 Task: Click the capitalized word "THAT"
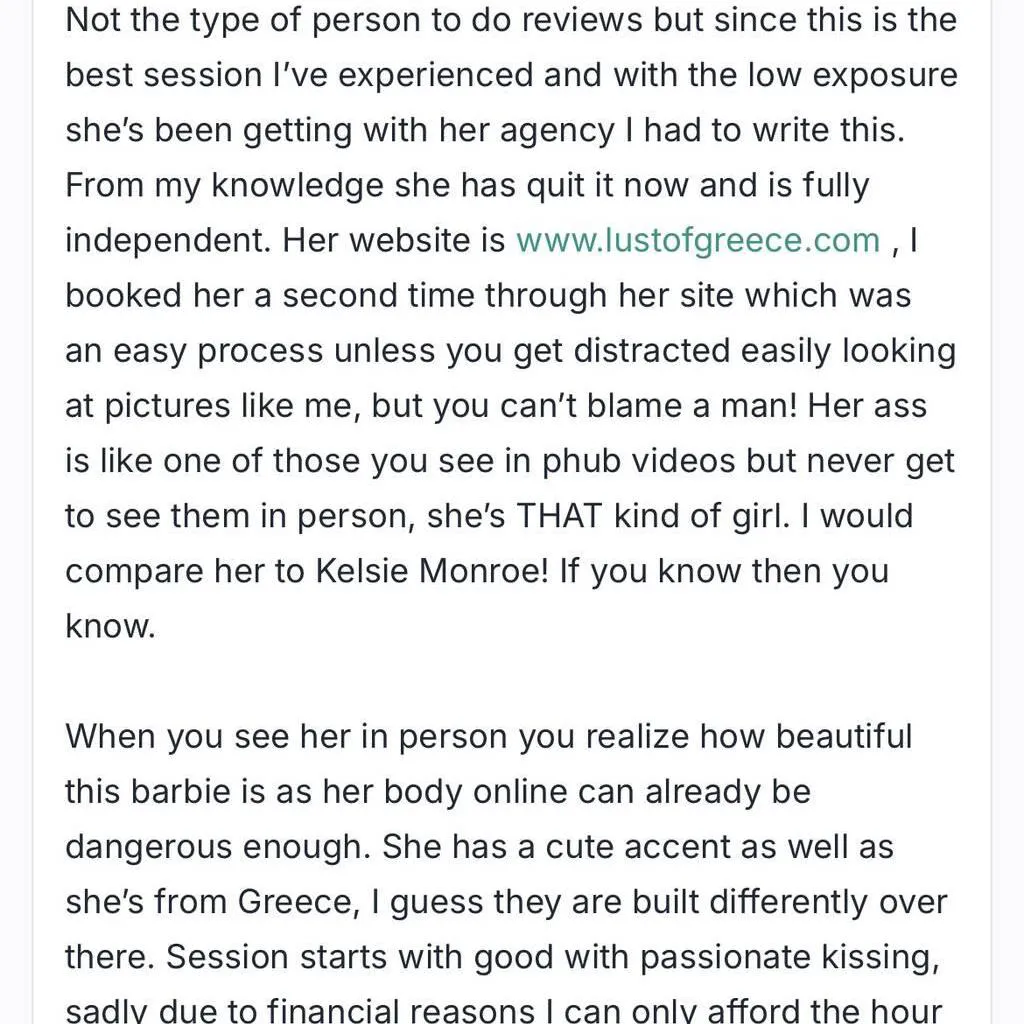tap(559, 516)
